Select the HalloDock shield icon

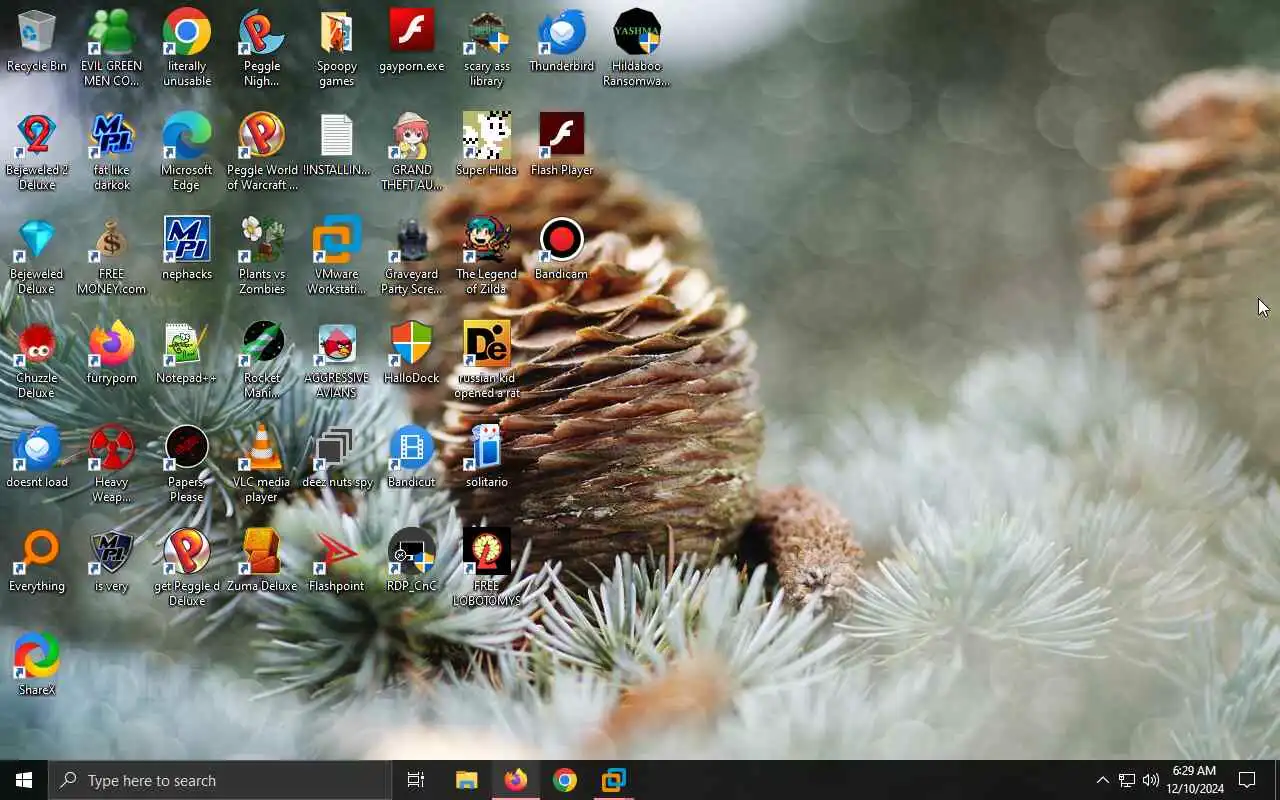click(412, 354)
